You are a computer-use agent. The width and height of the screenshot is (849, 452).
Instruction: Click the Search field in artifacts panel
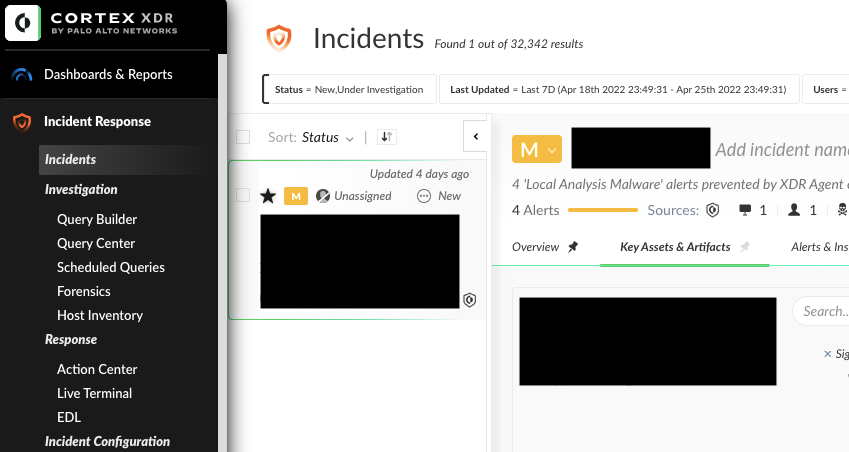pos(821,311)
